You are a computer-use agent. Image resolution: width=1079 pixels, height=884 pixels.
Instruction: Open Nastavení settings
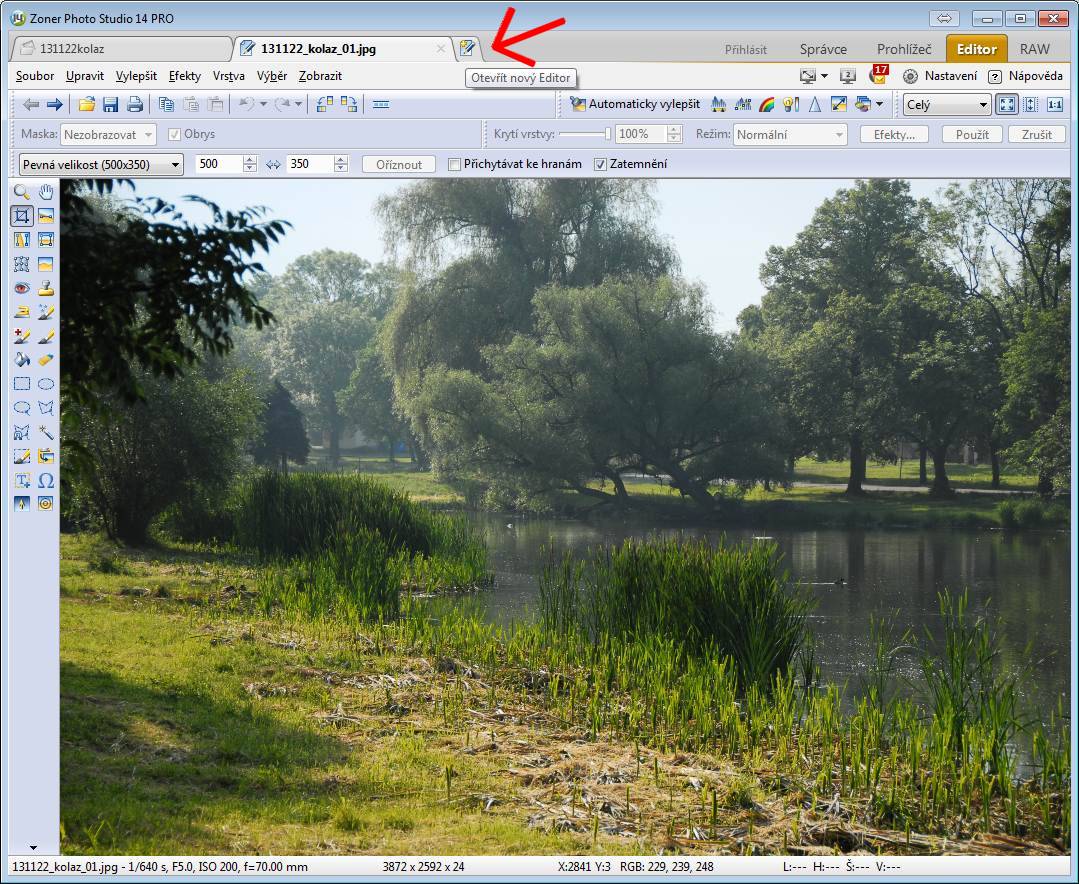(940, 76)
